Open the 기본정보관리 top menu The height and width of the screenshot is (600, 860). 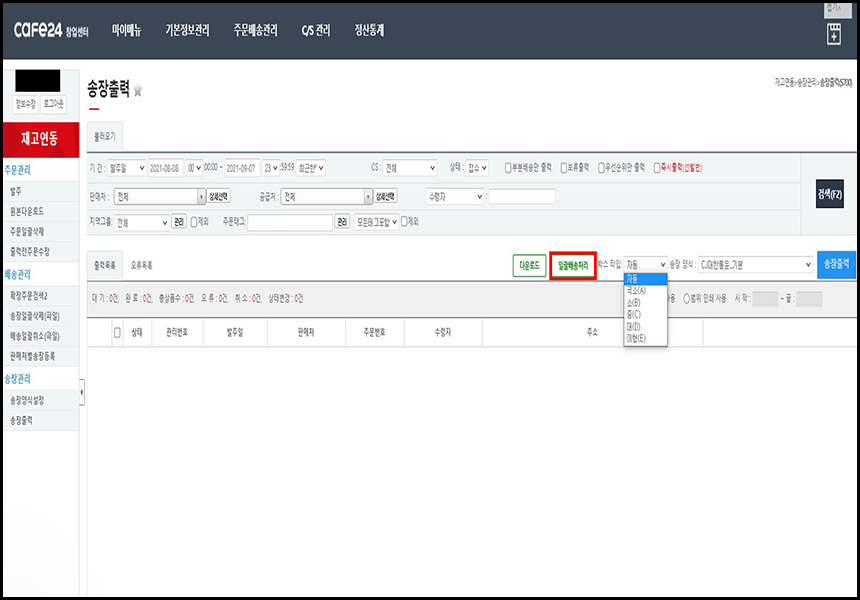pyautogui.click(x=187, y=30)
